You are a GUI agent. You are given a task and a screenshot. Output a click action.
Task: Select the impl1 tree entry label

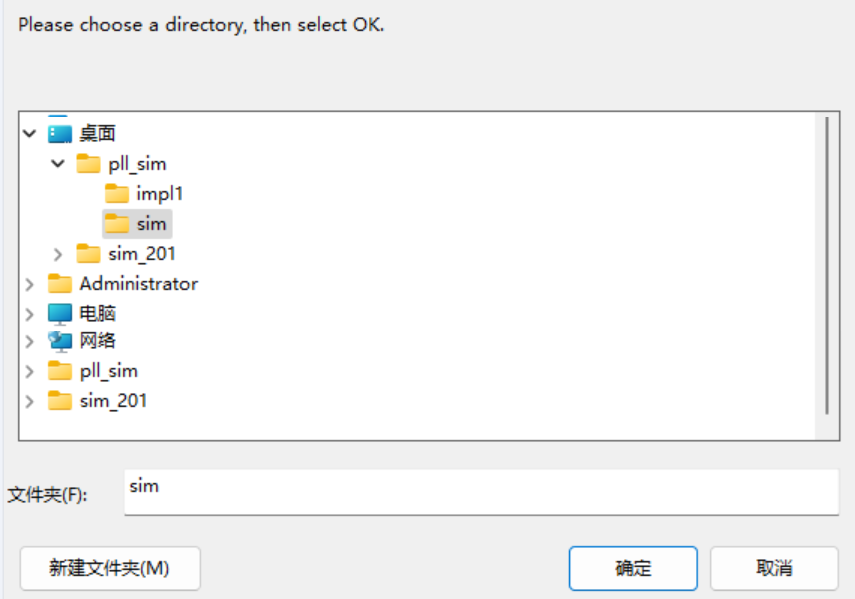(159, 194)
